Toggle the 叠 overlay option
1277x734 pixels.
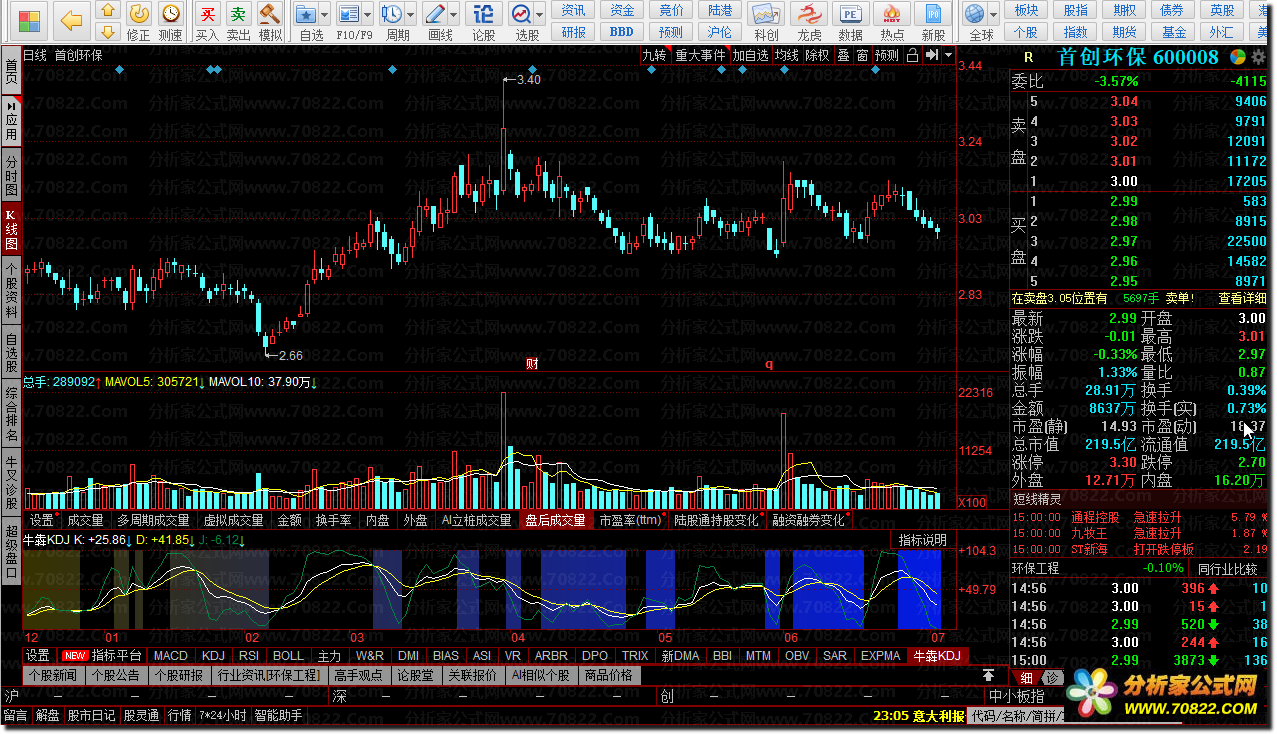pyautogui.click(x=843, y=56)
